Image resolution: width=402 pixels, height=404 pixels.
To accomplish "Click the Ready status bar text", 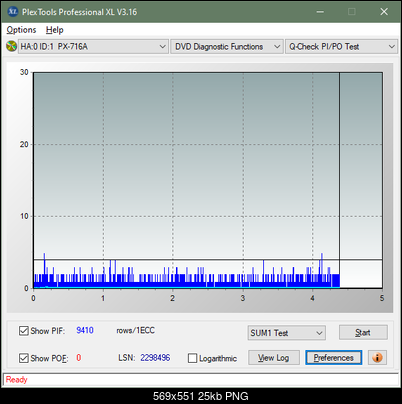I will (x=16, y=380).
